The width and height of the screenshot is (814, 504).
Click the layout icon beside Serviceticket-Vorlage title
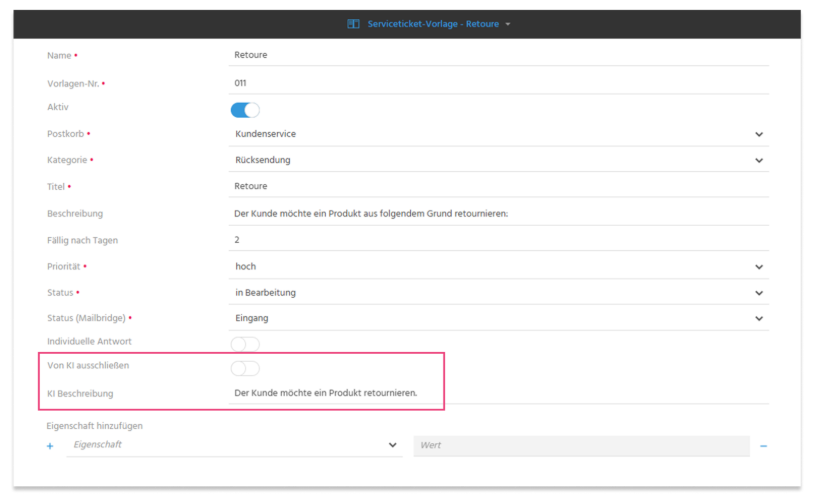click(353, 24)
